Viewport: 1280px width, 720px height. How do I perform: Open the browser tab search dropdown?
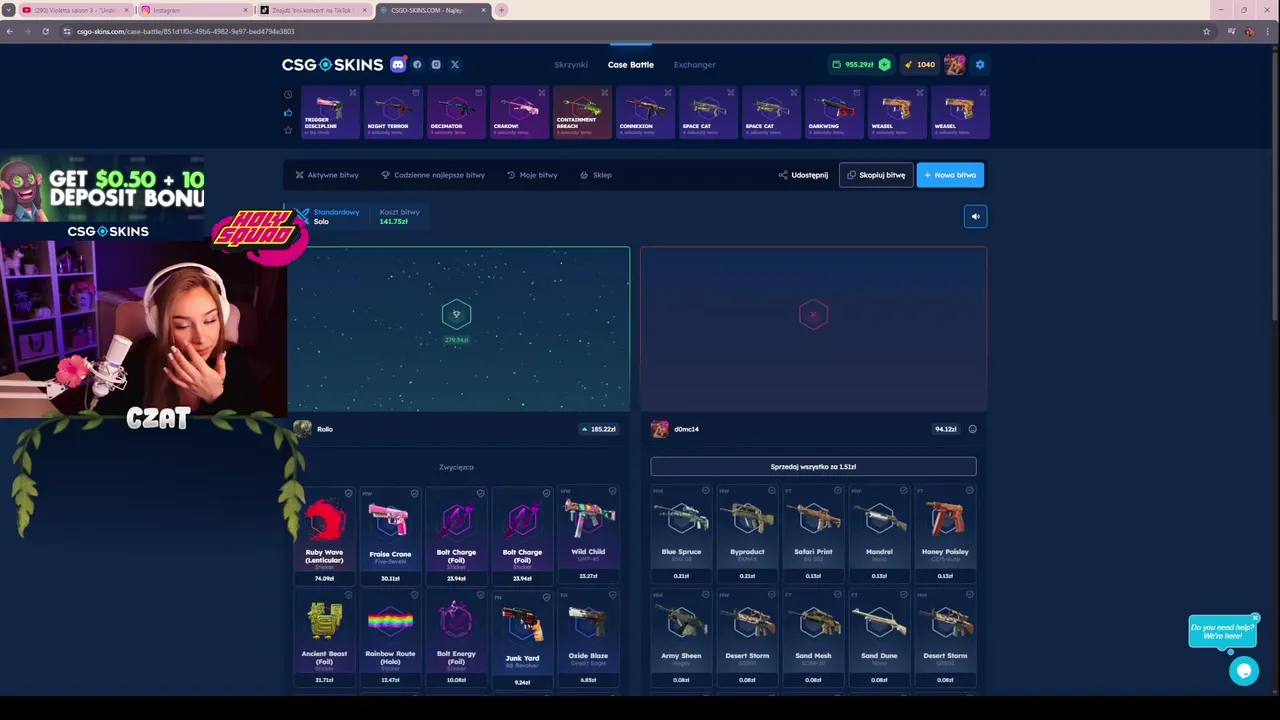point(9,10)
